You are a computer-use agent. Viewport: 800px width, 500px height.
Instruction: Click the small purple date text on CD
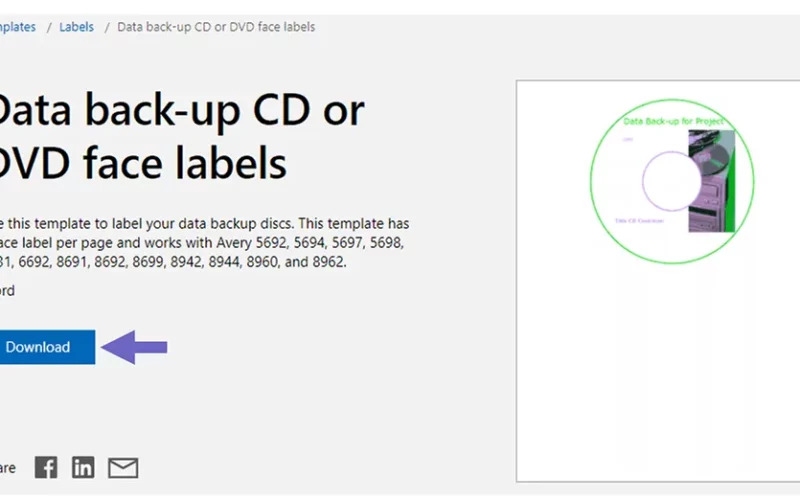628,139
